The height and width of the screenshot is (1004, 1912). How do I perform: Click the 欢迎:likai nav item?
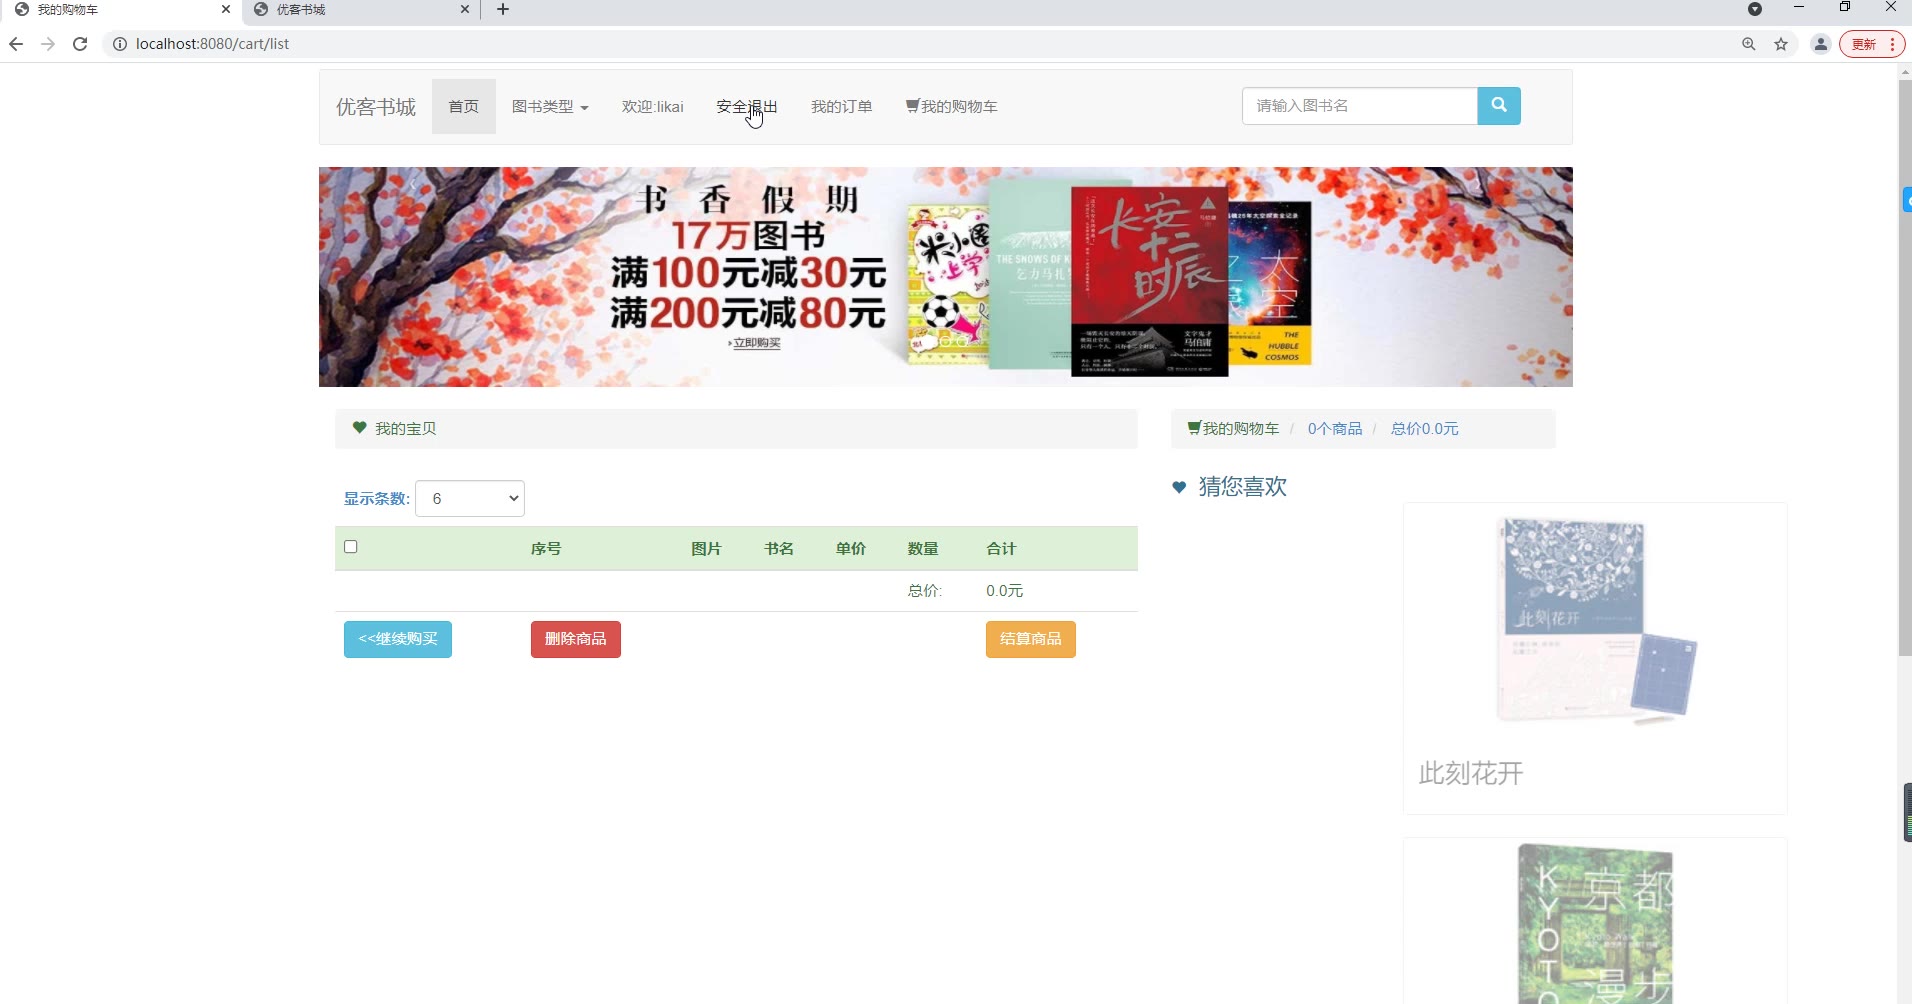pos(653,107)
